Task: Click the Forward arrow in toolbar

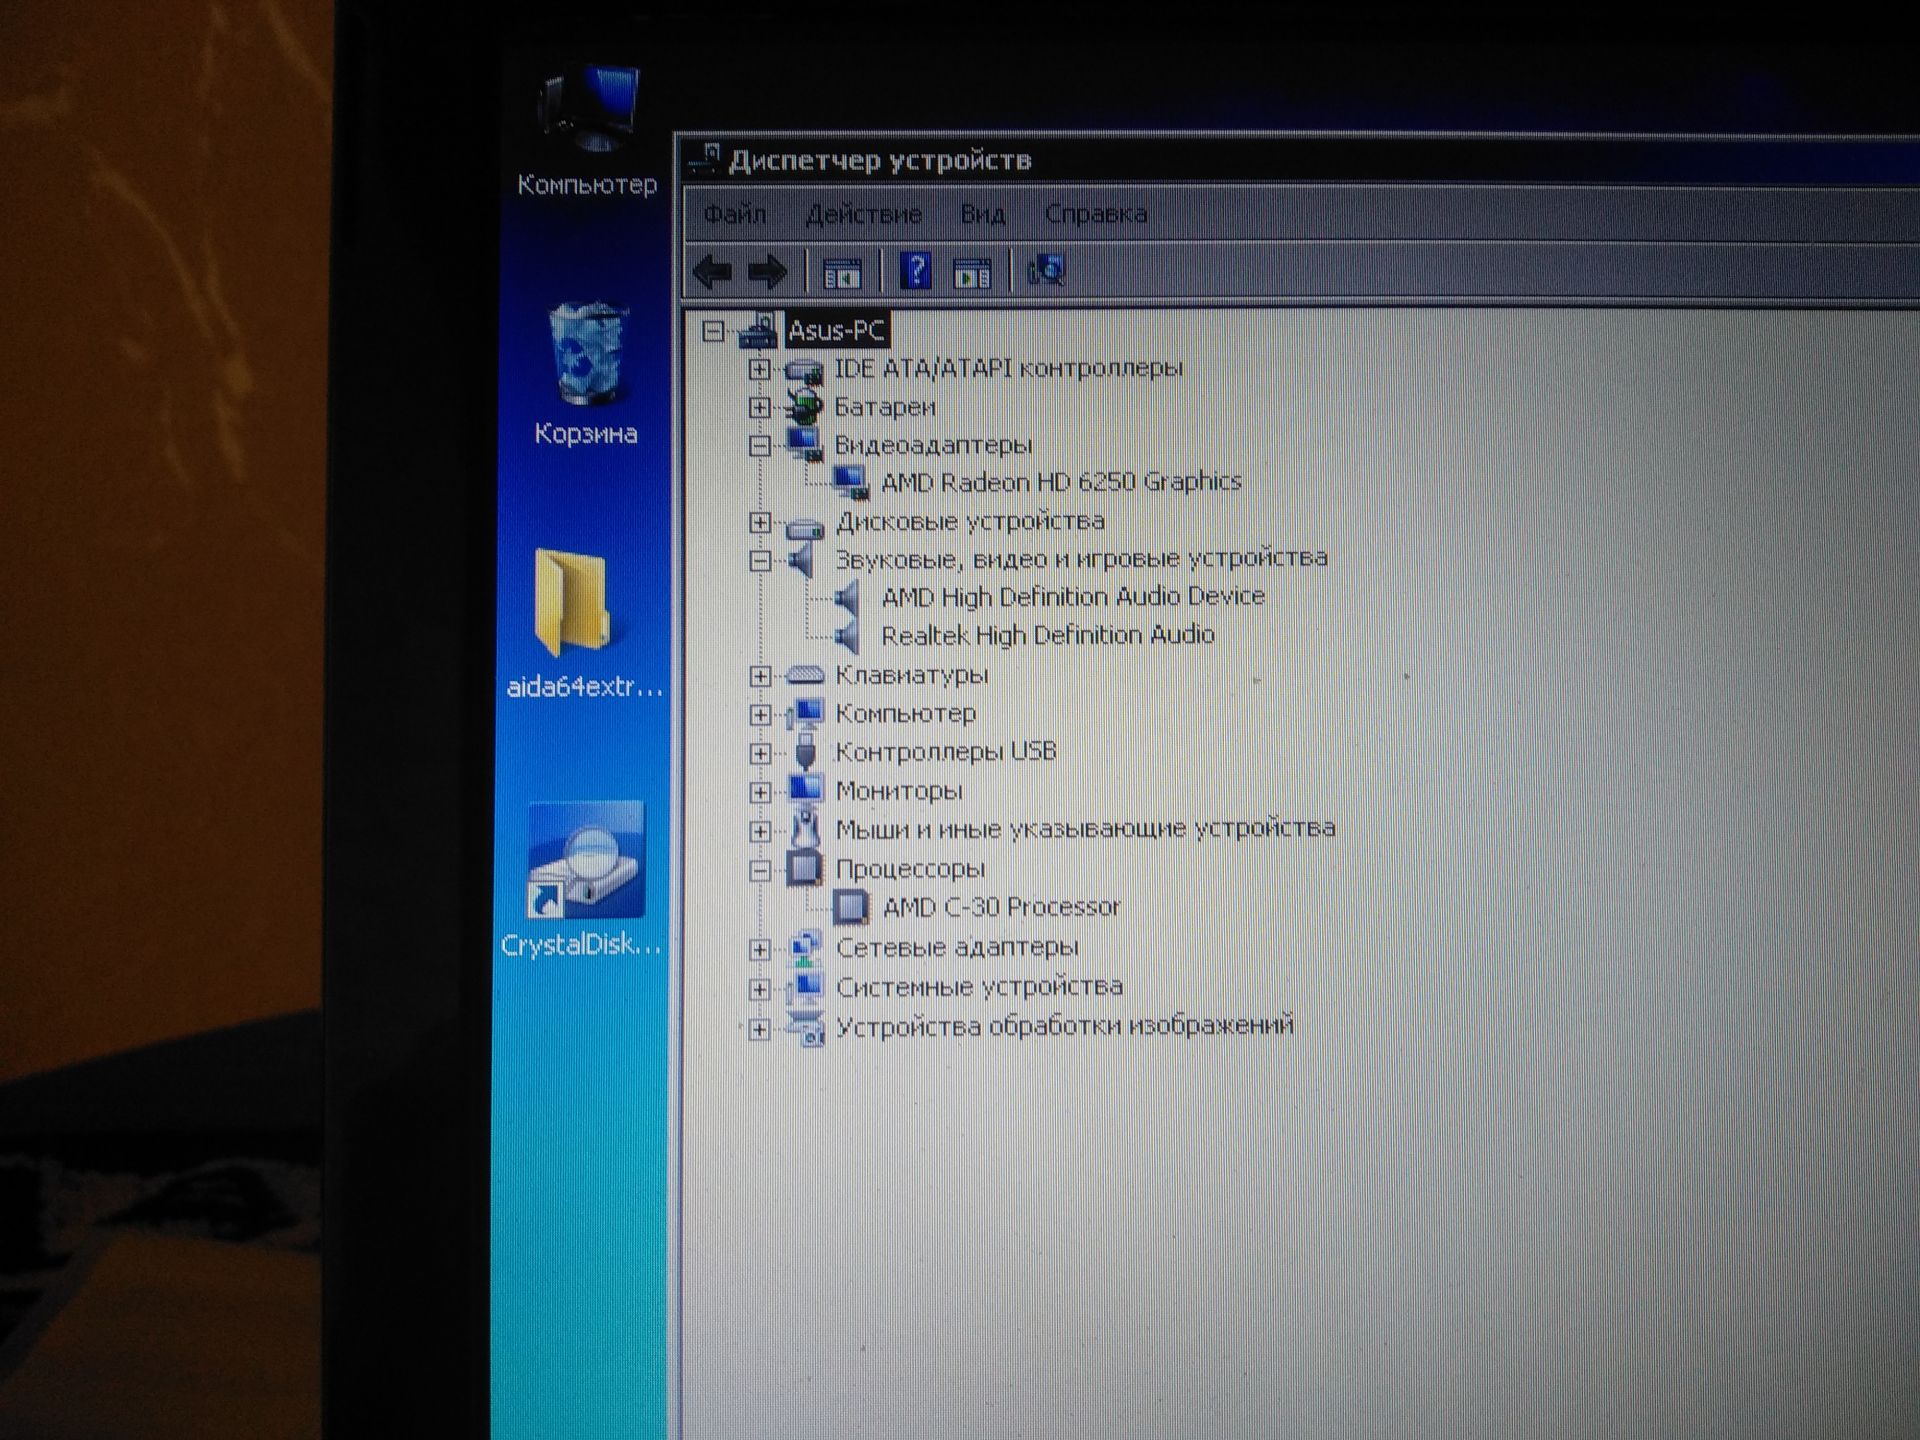Action: [768, 271]
